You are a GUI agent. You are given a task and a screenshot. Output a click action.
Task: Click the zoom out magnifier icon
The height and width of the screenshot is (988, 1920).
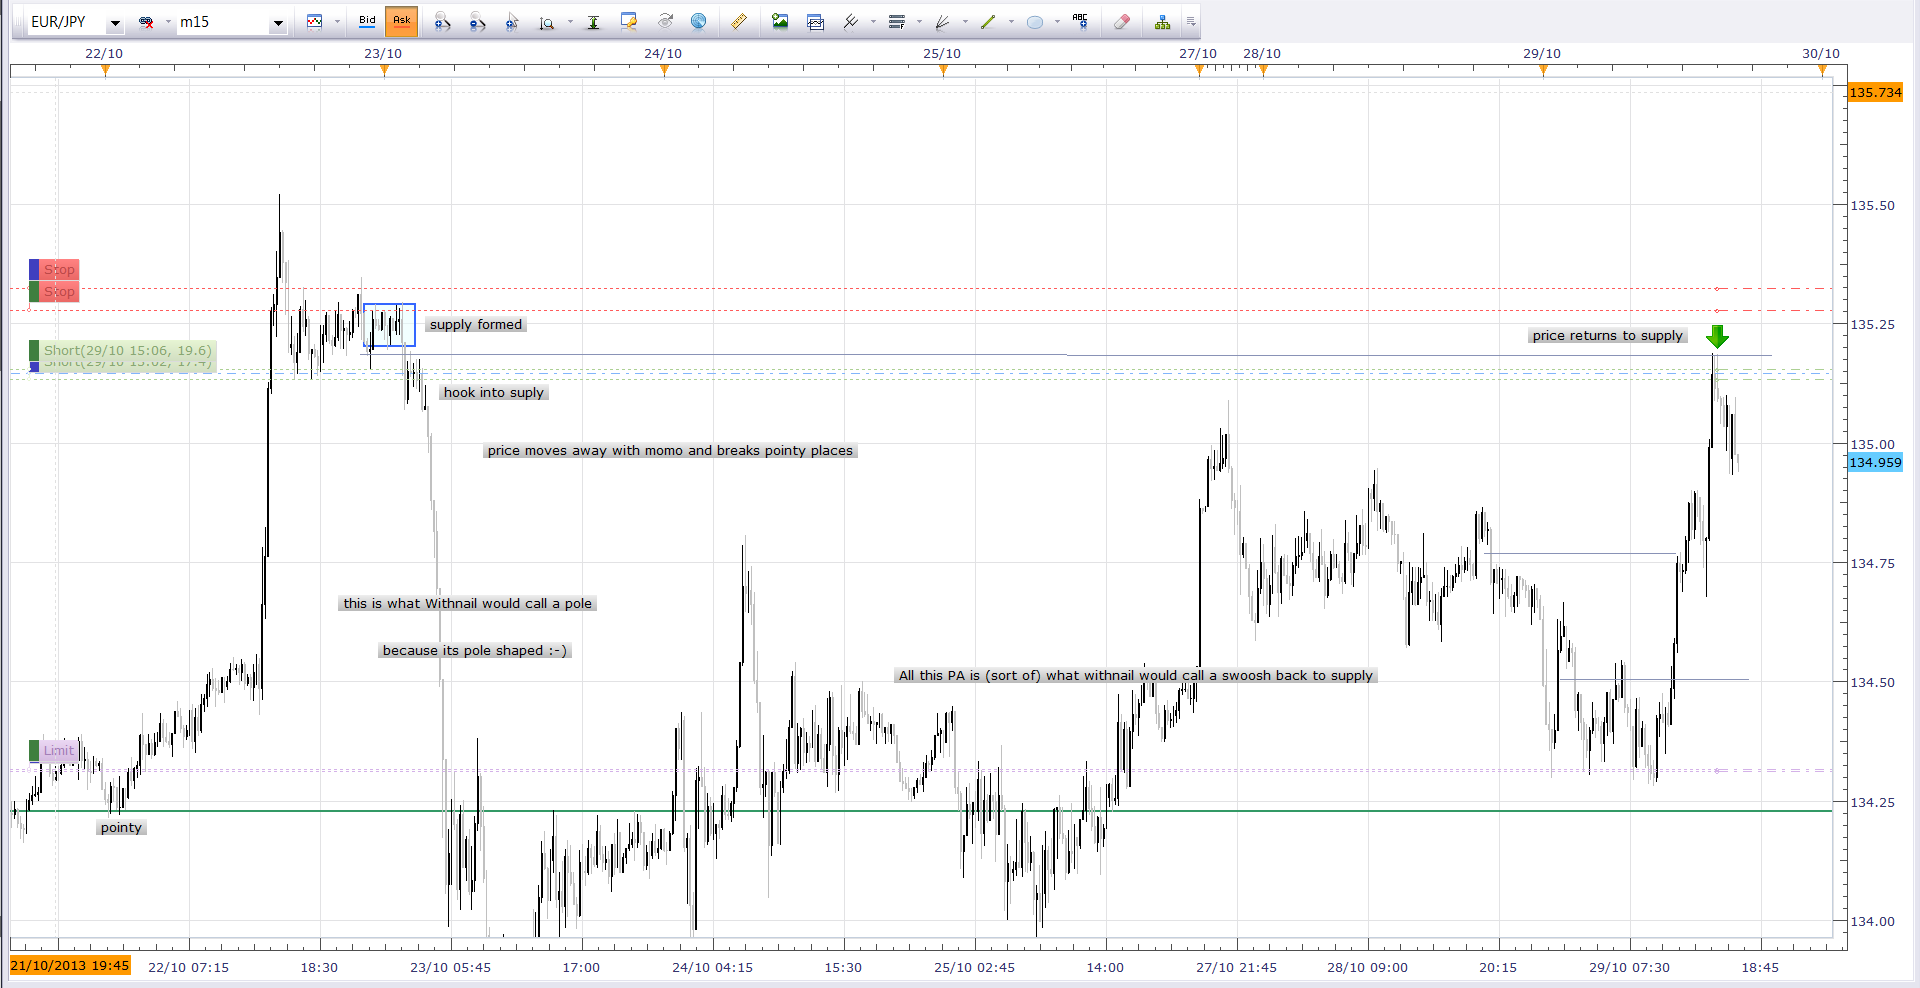477,22
